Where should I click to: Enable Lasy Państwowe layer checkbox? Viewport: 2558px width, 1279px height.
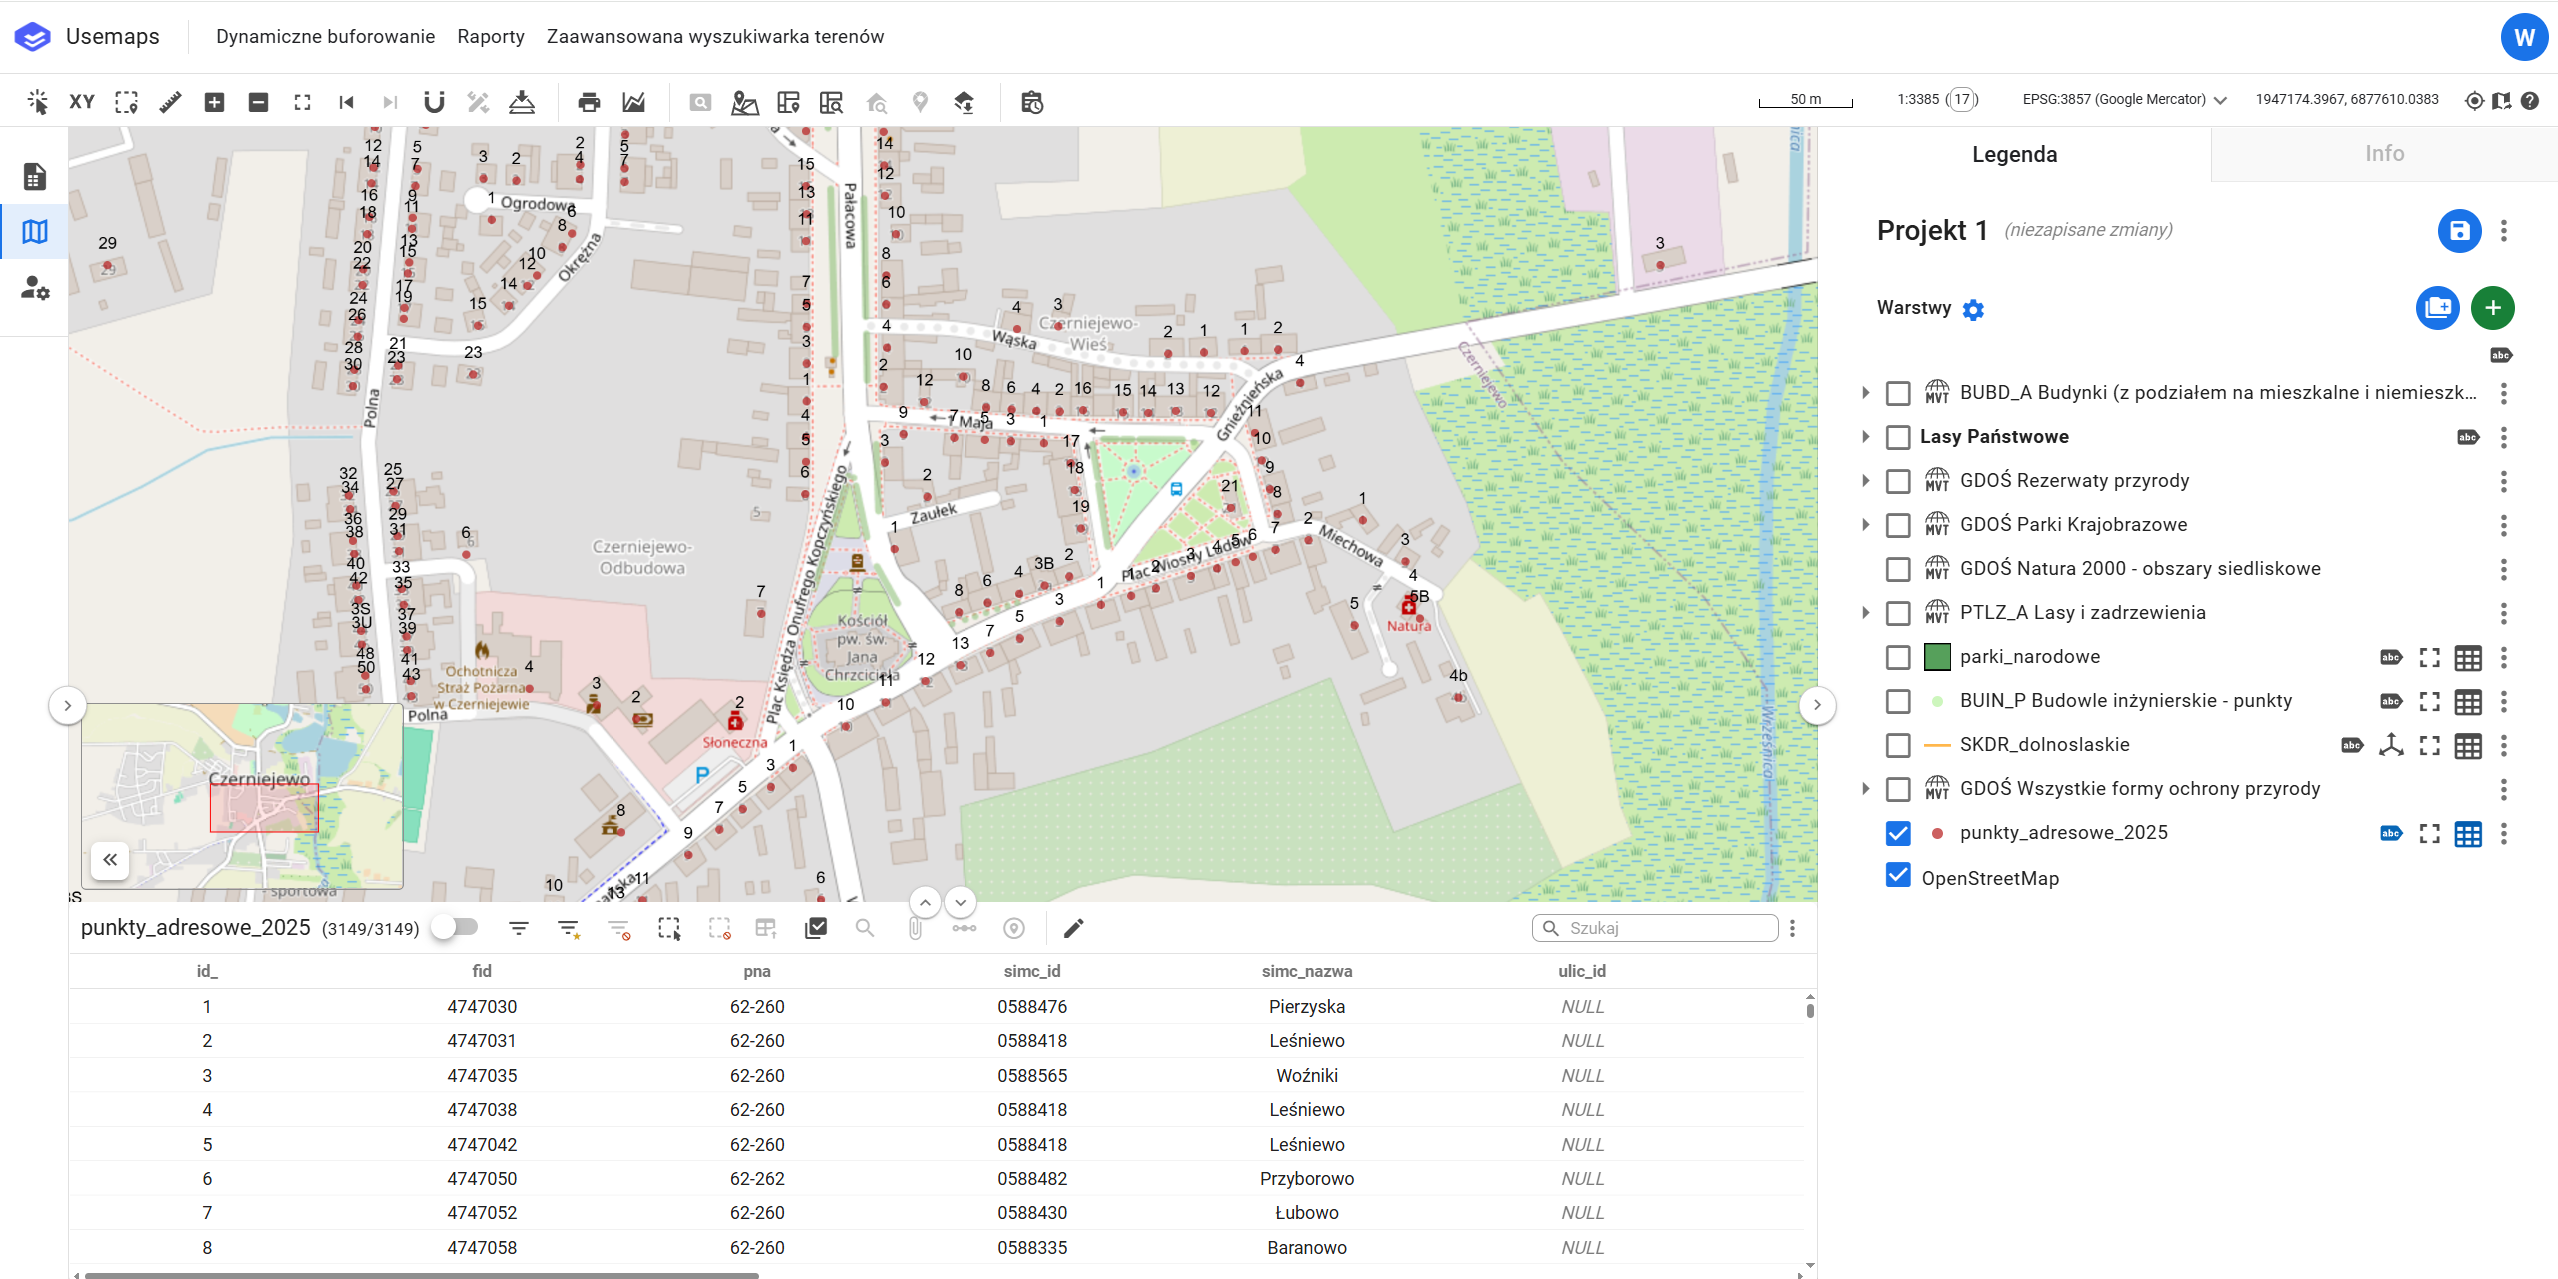tap(1897, 437)
